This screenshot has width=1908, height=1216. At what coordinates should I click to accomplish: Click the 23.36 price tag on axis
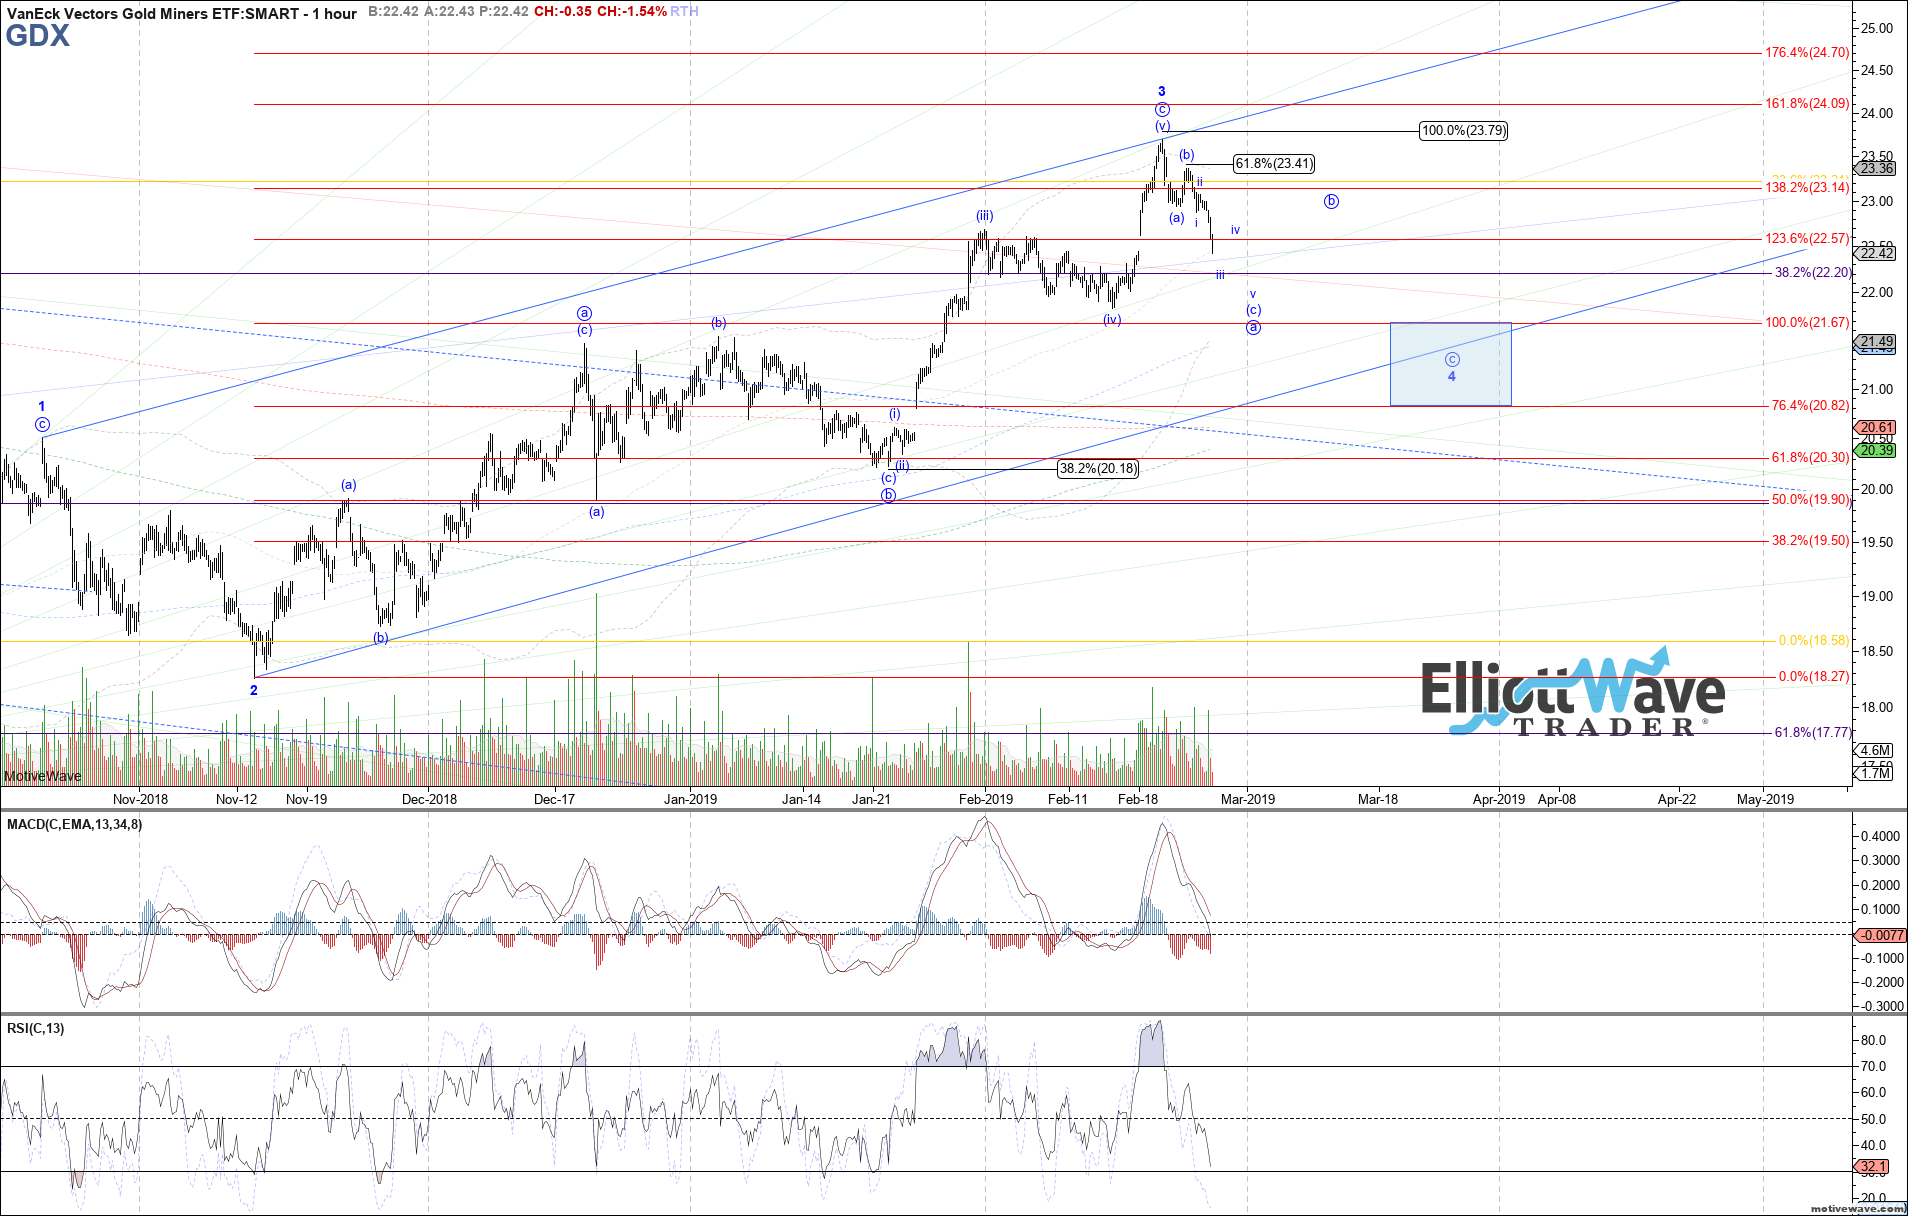(1876, 169)
